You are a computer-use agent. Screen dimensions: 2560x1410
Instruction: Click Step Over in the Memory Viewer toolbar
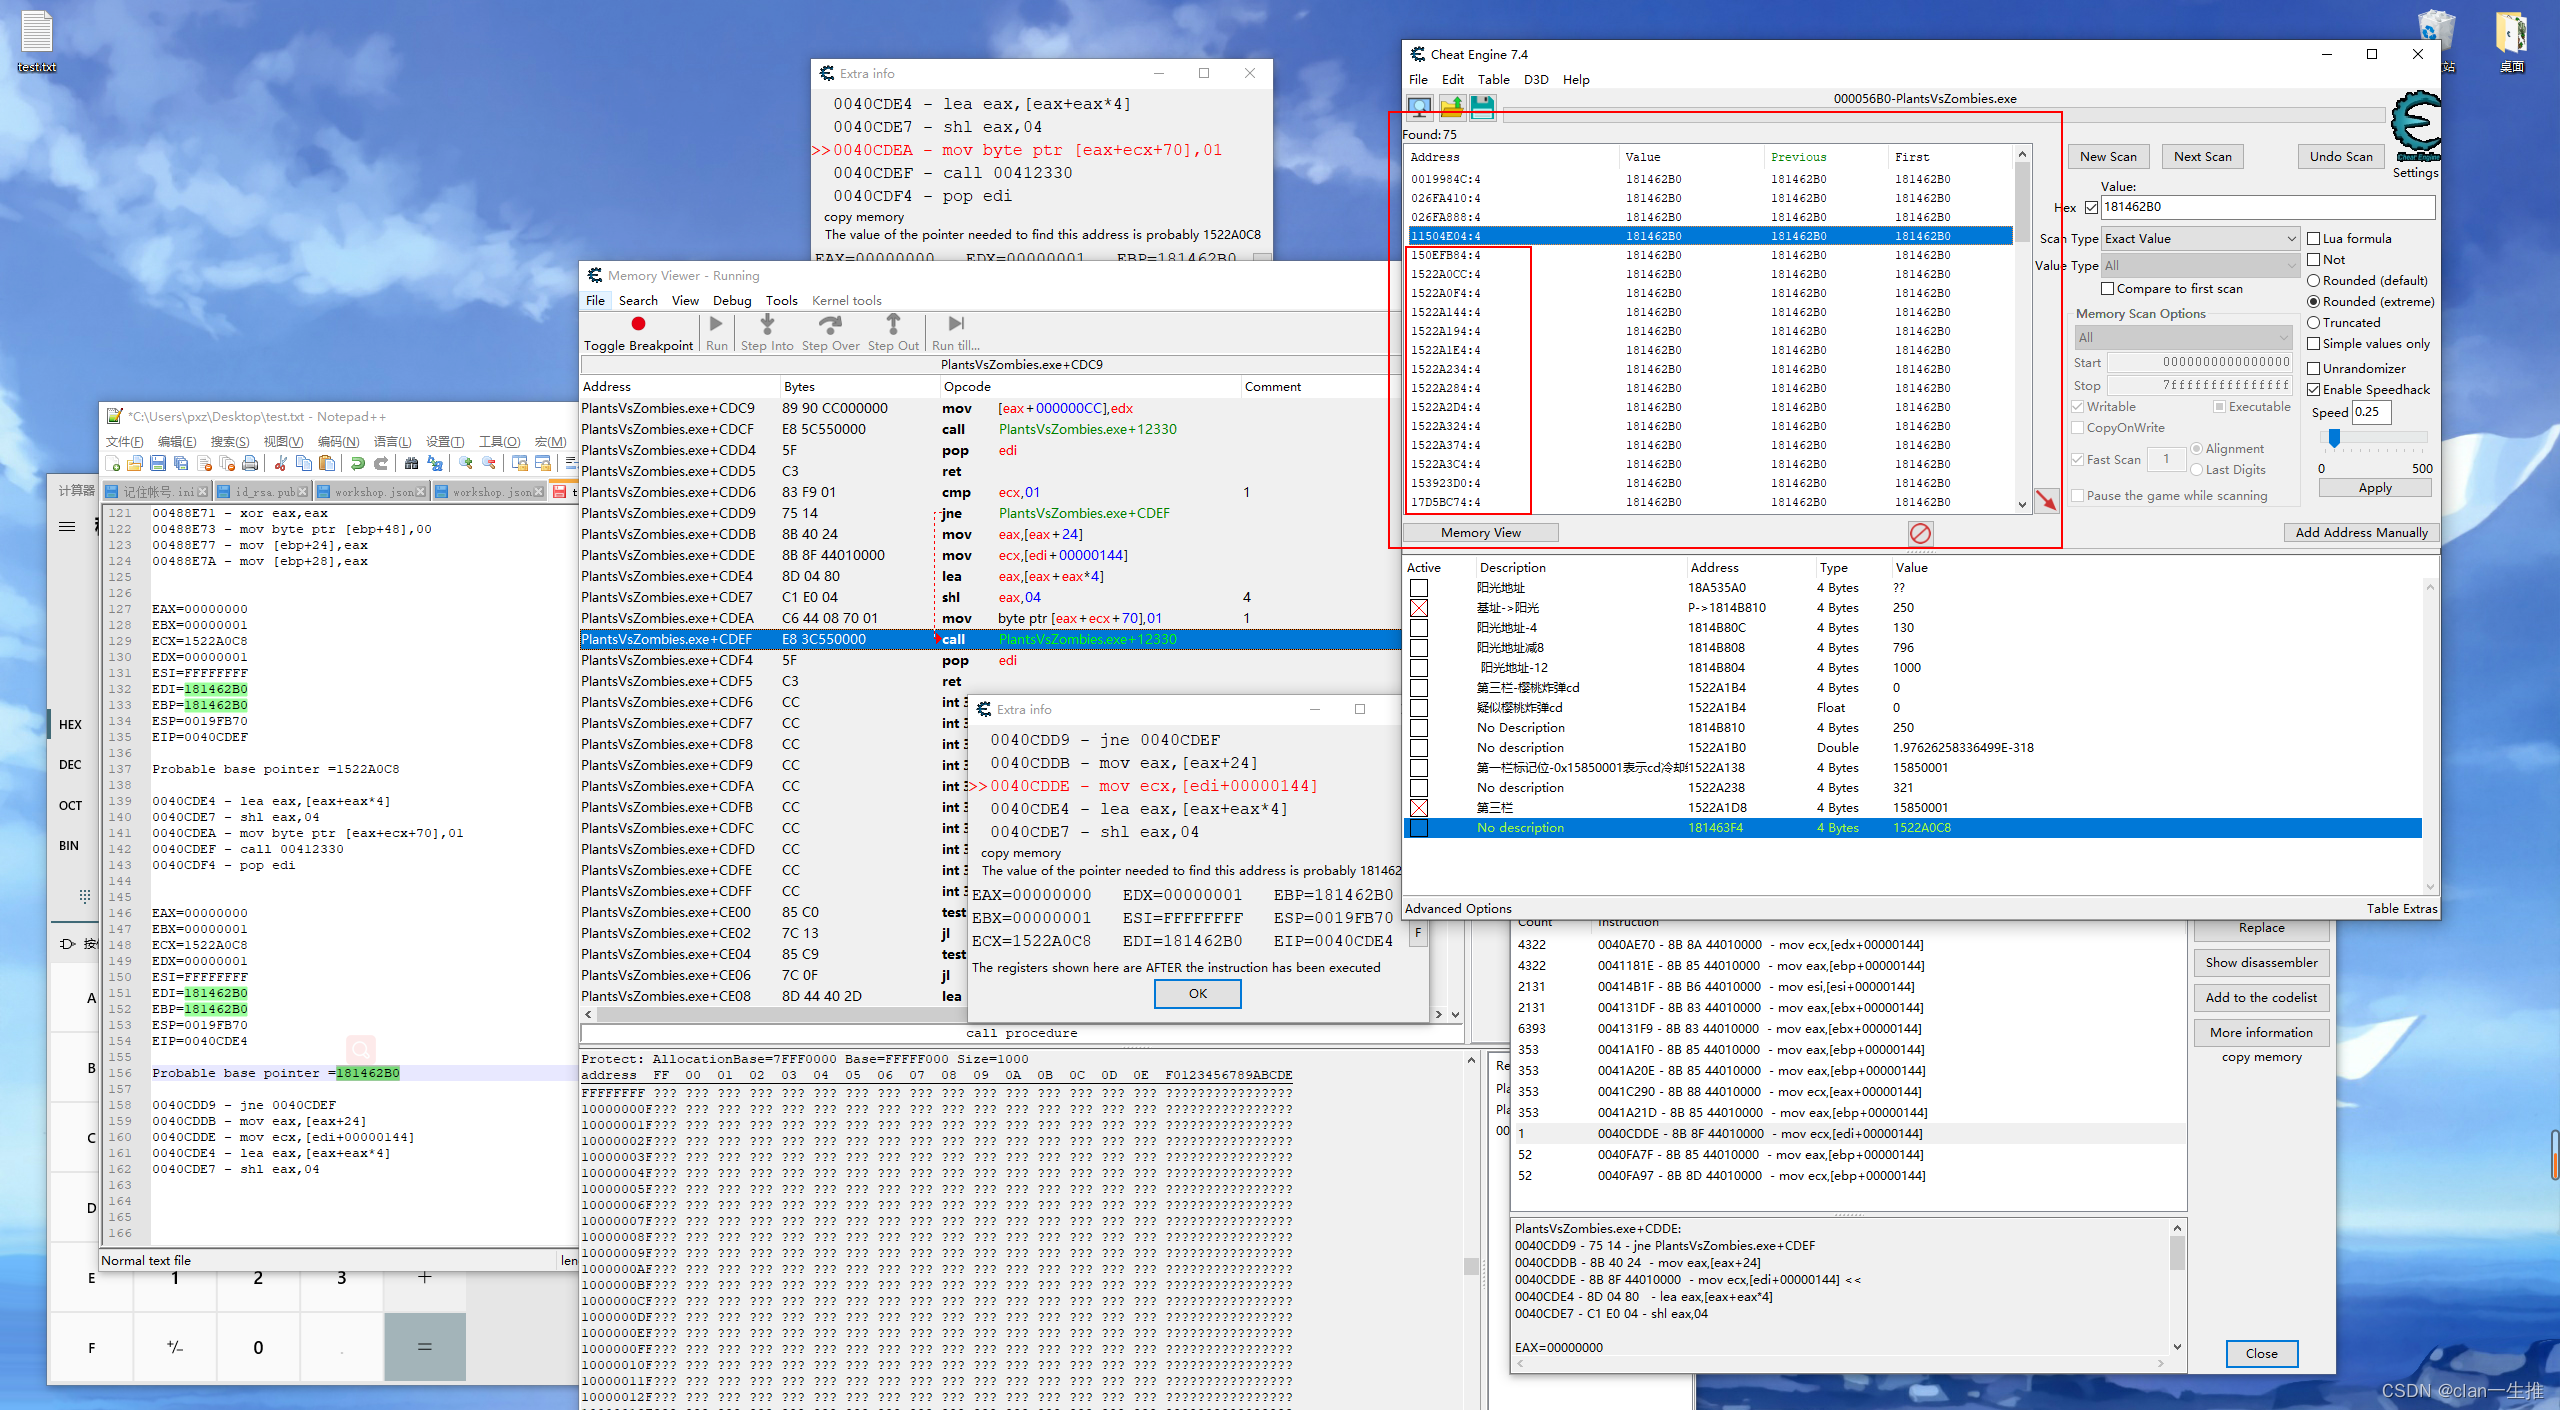pos(830,333)
